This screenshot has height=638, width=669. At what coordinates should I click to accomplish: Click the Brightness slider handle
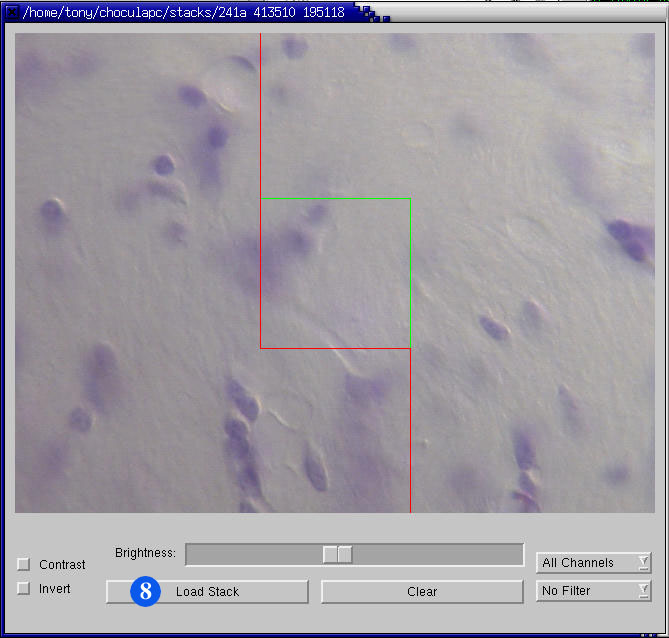(x=337, y=554)
